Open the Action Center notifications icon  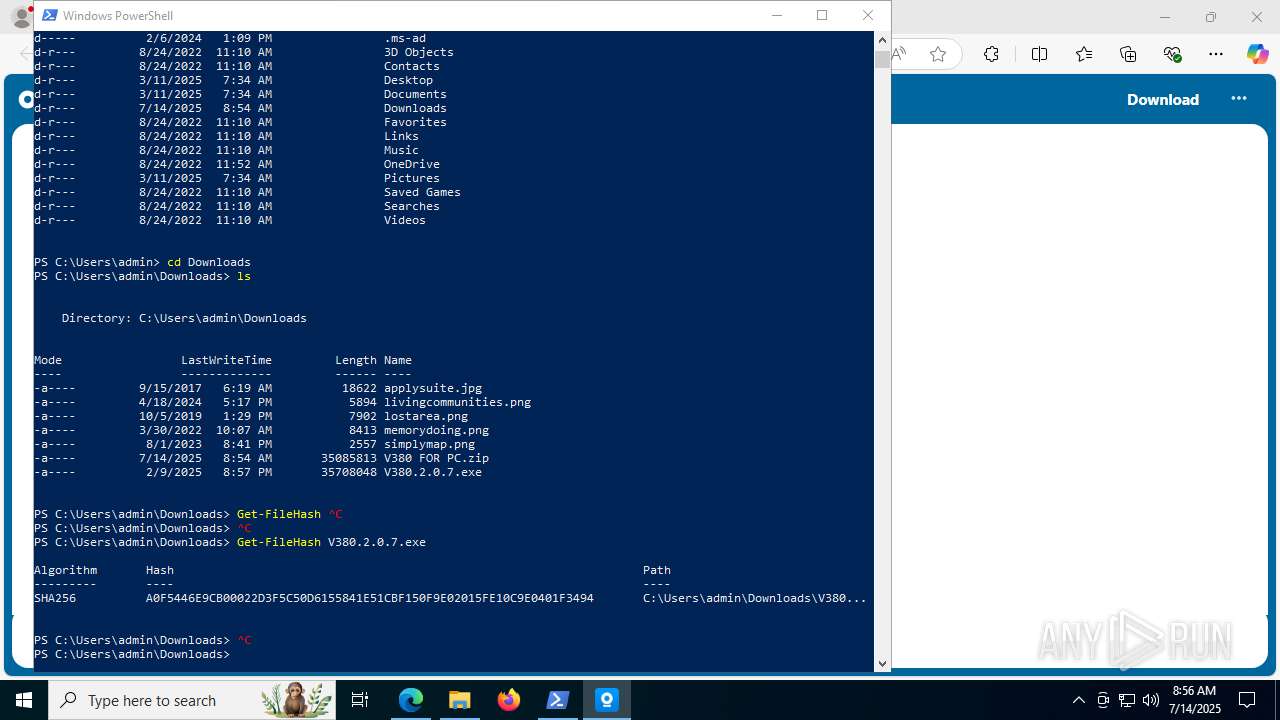[1247, 700]
